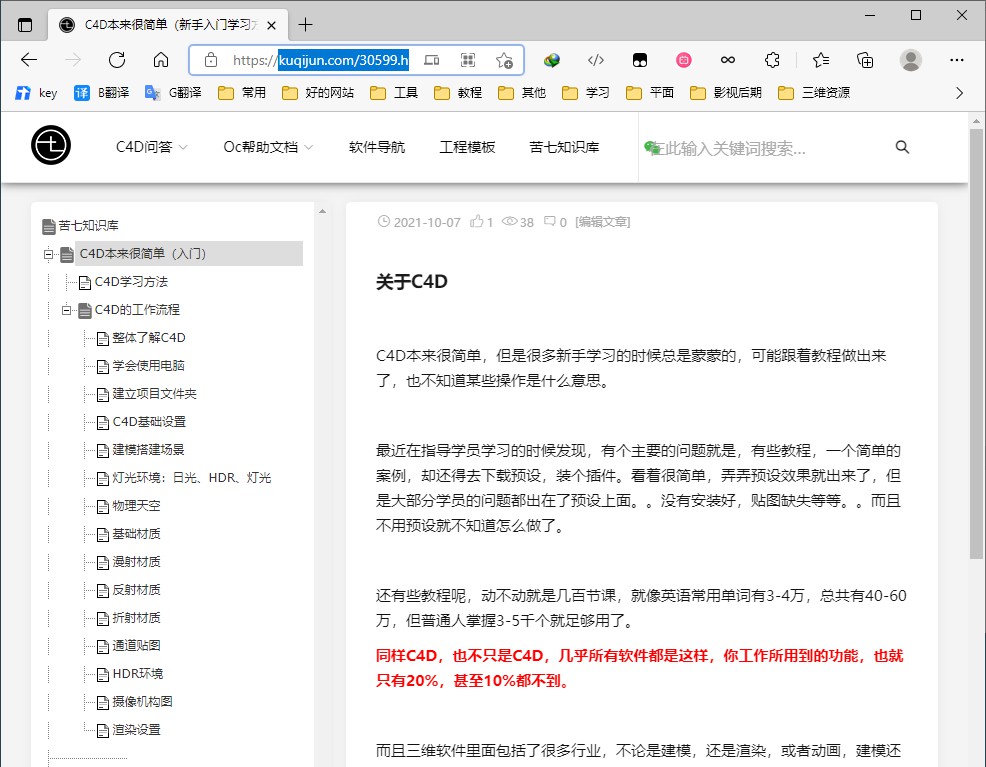The width and height of the screenshot is (986, 767).
Task: Open the 好的网站 bookmarks folder
Action: click(318, 93)
